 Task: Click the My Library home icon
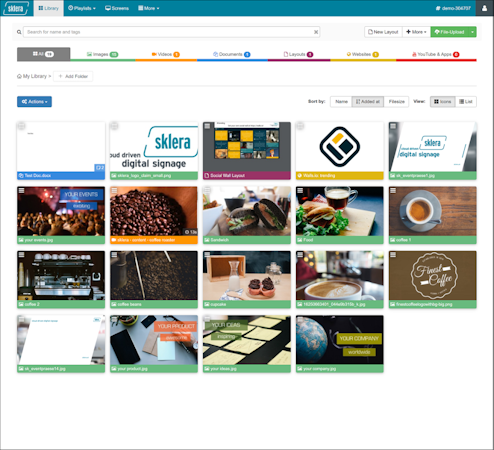pyautogui.click(x=19, y=76)
